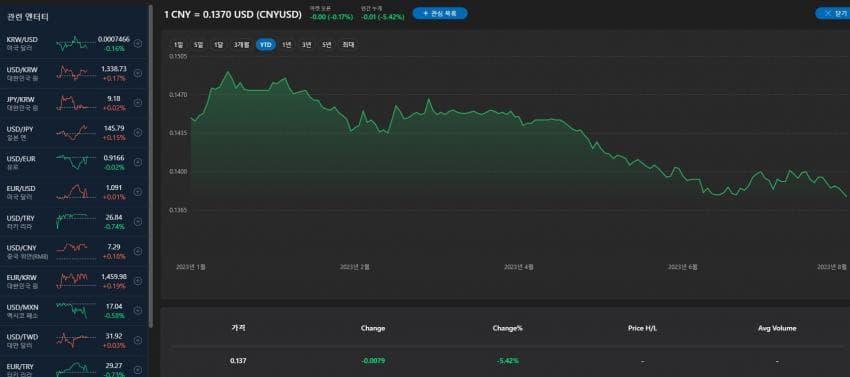Click the -0.0079 change value
The width and height of the screenshot is (850, 377).
pyautogui.click(x=373, y=361)
